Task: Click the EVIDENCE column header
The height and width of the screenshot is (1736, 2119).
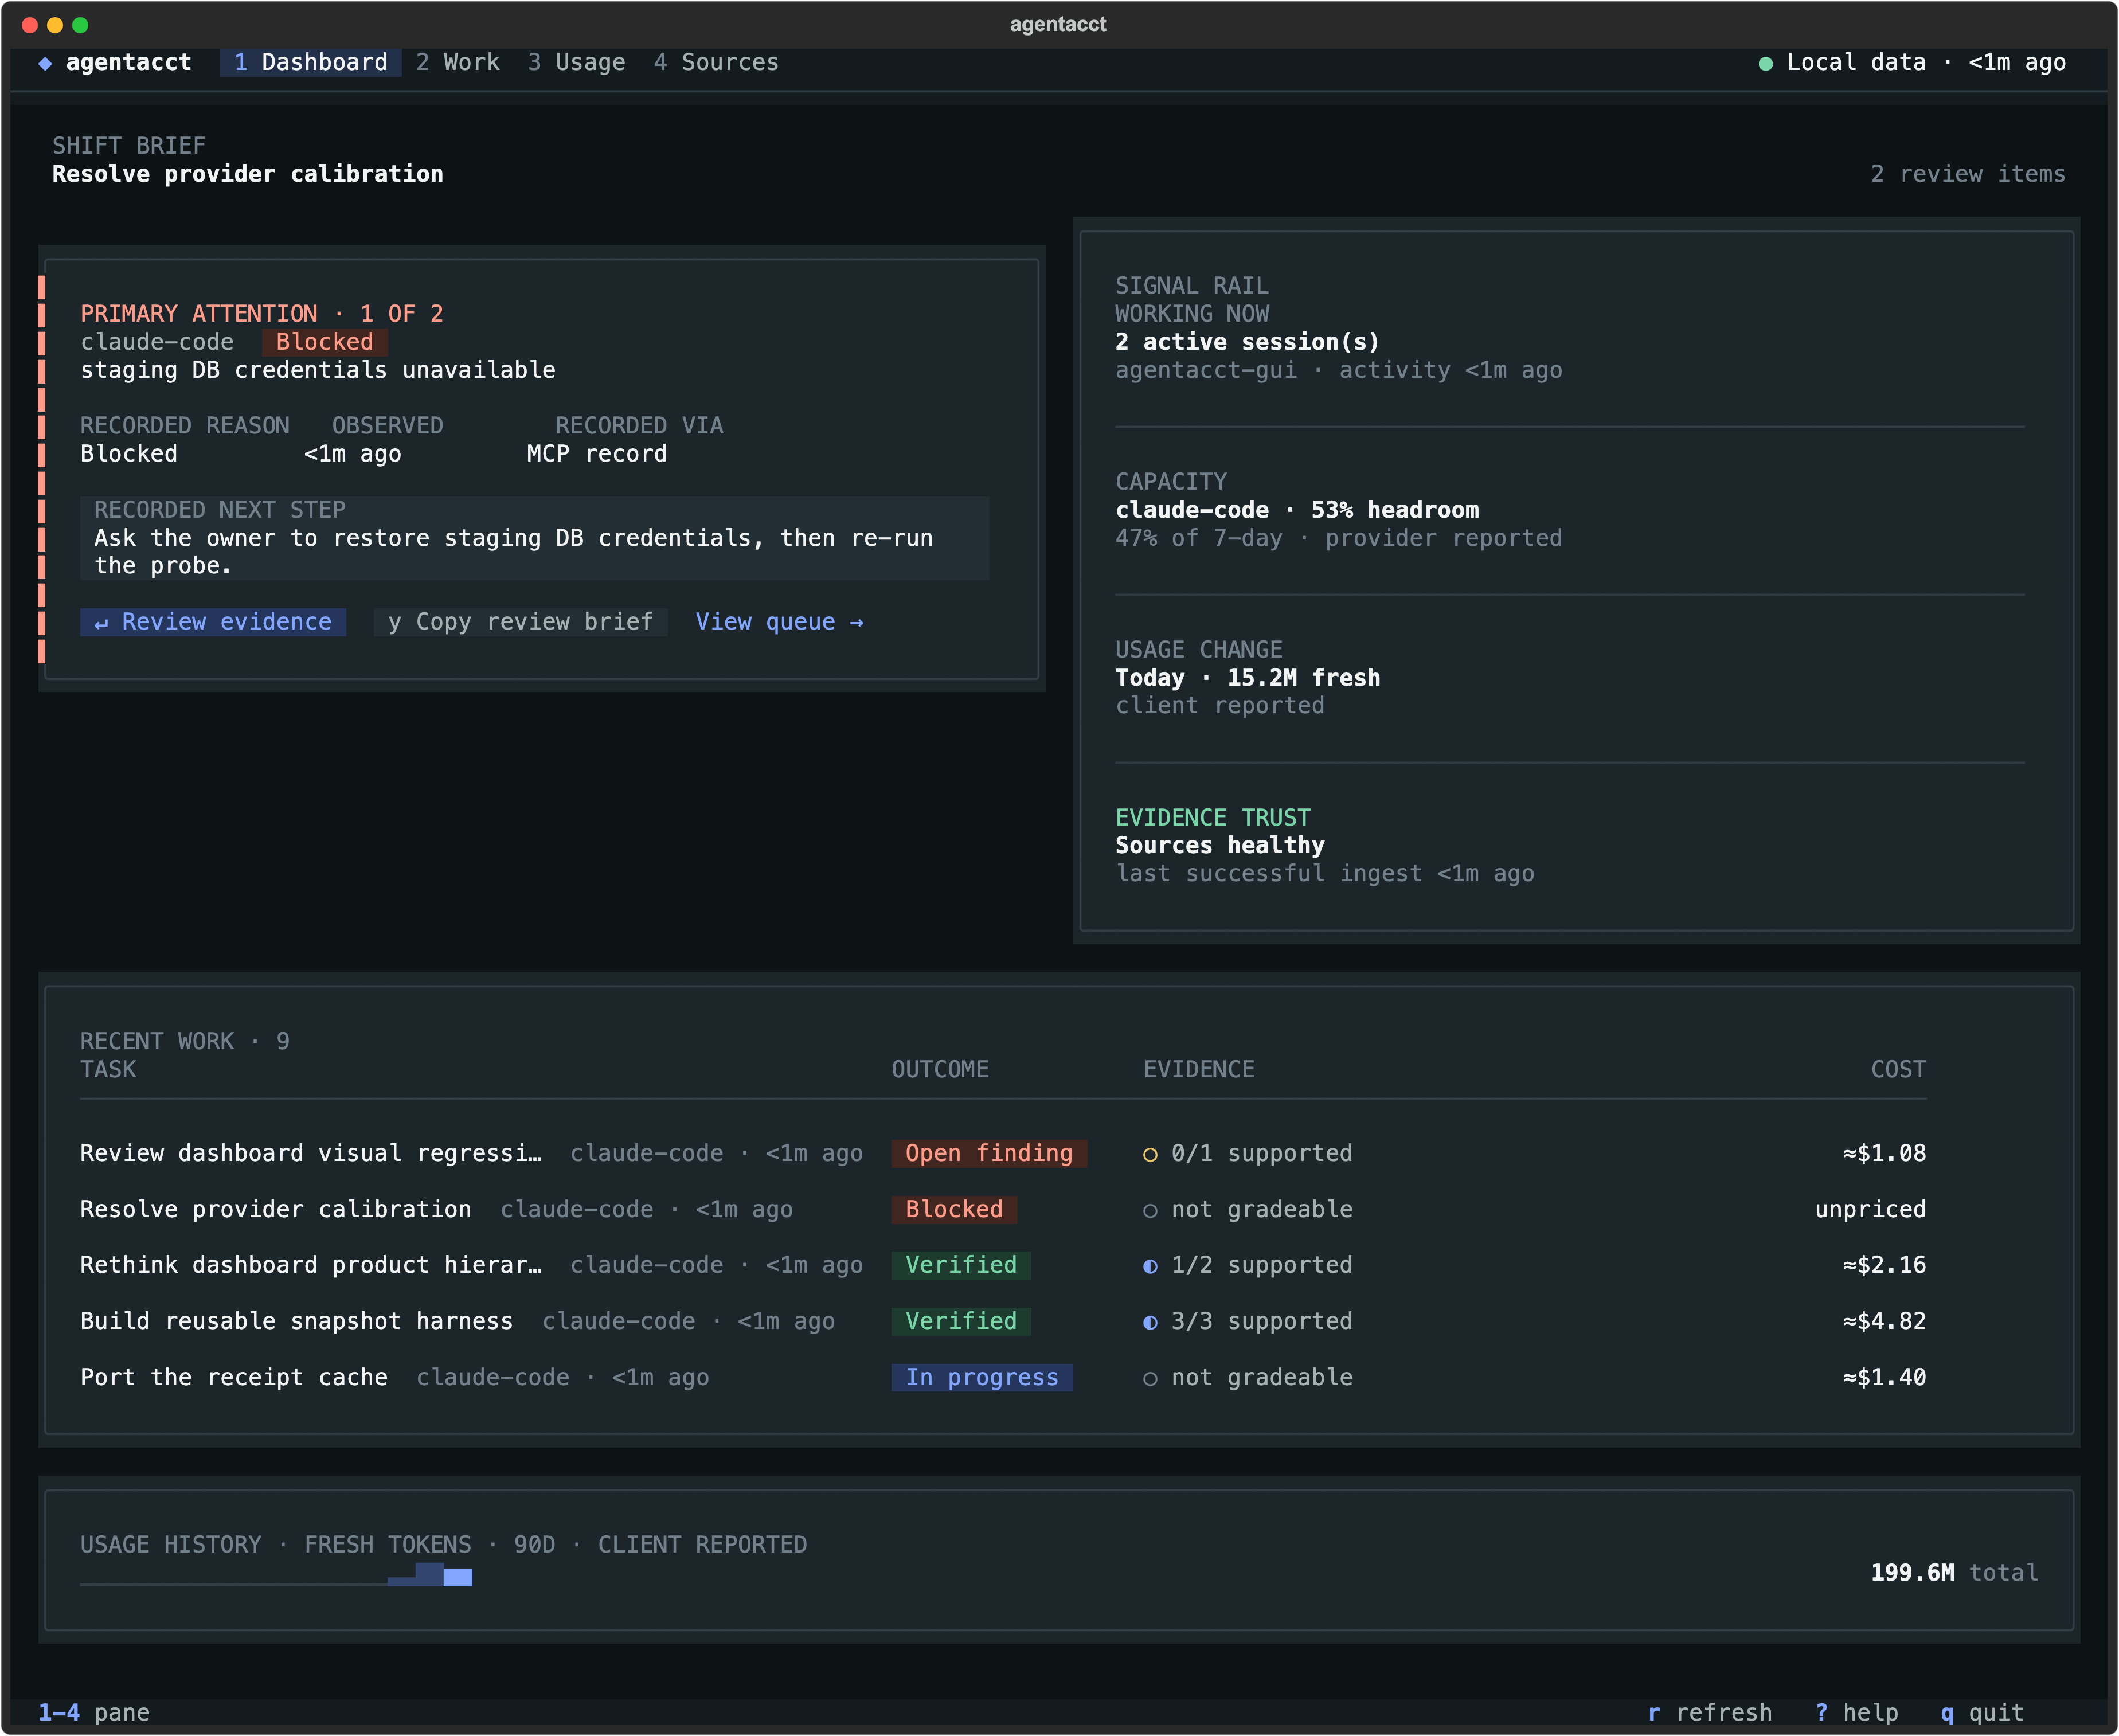Action: click(1198, 1069)
